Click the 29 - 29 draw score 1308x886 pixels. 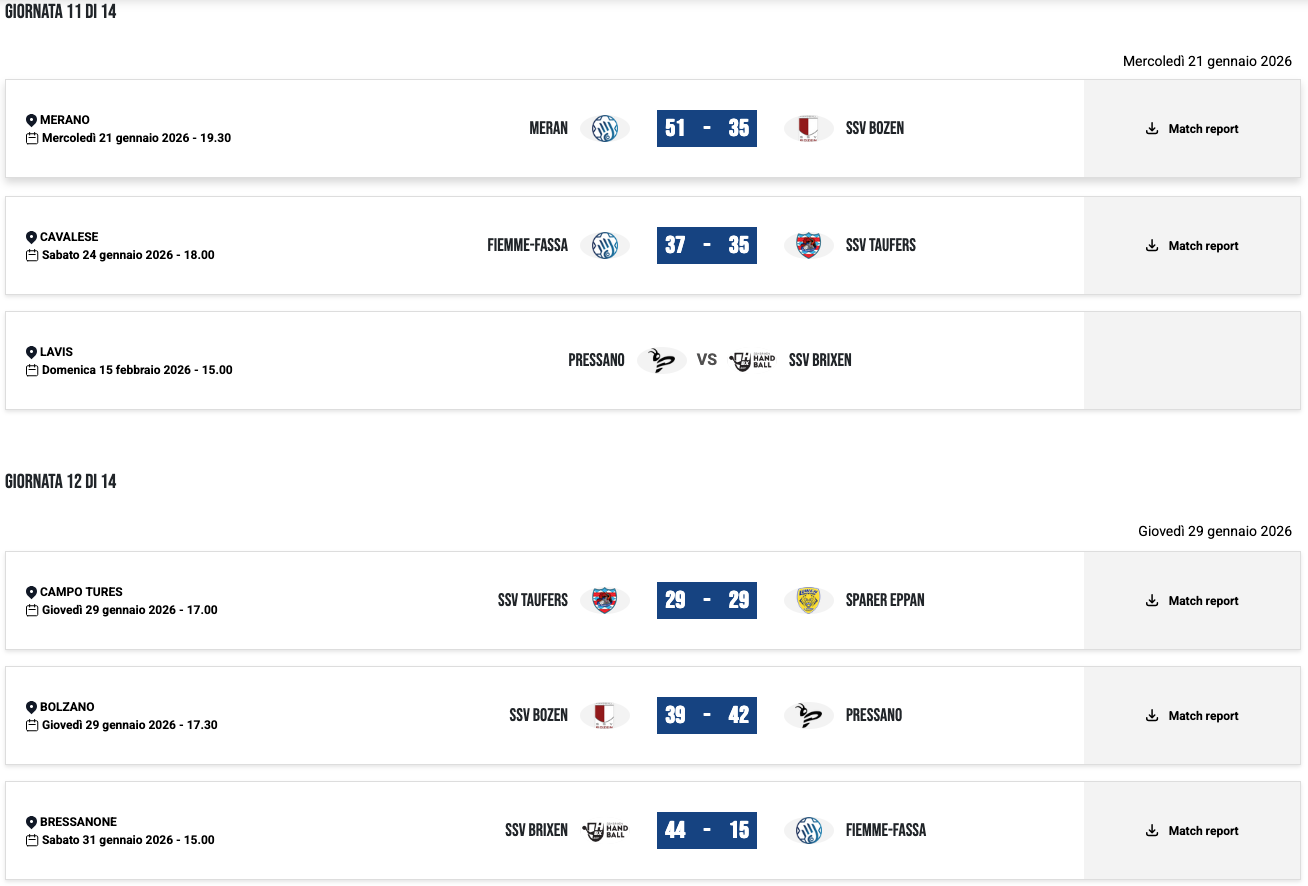pos(706,600)
